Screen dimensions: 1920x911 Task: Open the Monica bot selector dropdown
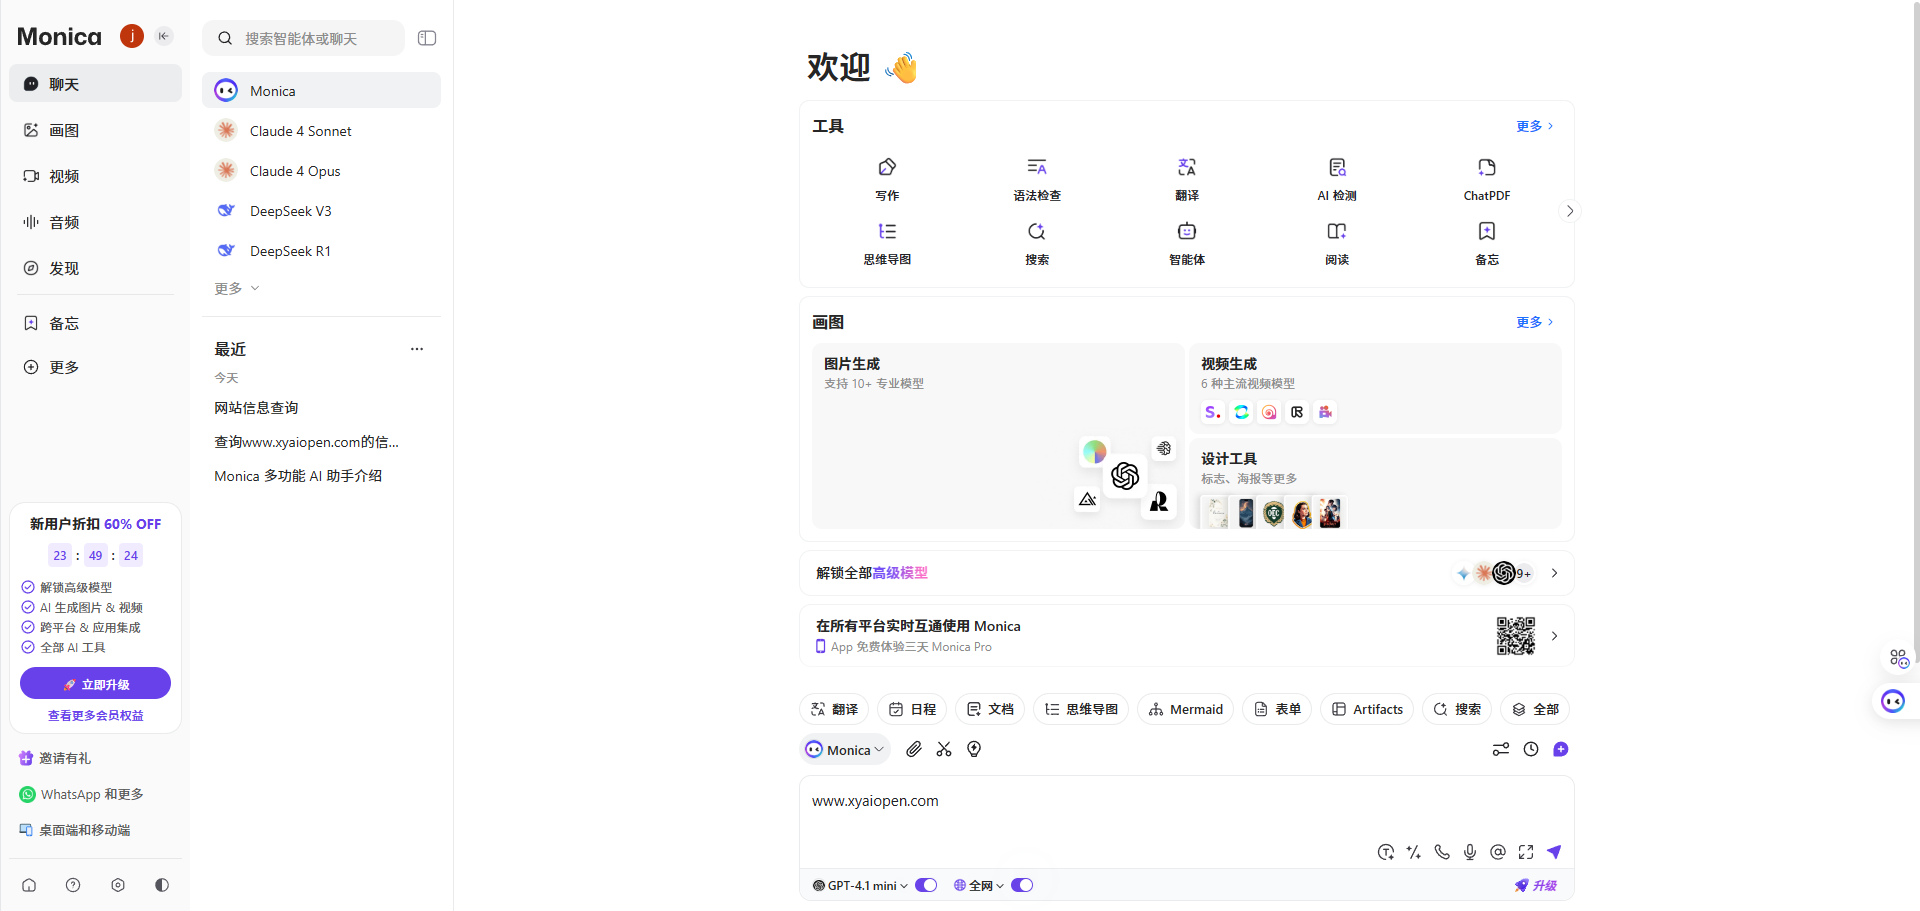(x=845, y=750)
